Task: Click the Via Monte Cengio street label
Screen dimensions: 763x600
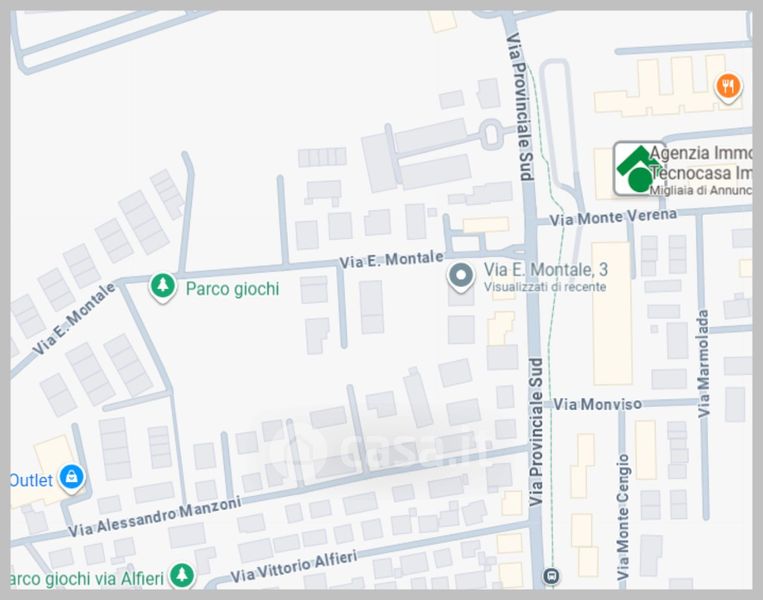Action: coord(623,517)
